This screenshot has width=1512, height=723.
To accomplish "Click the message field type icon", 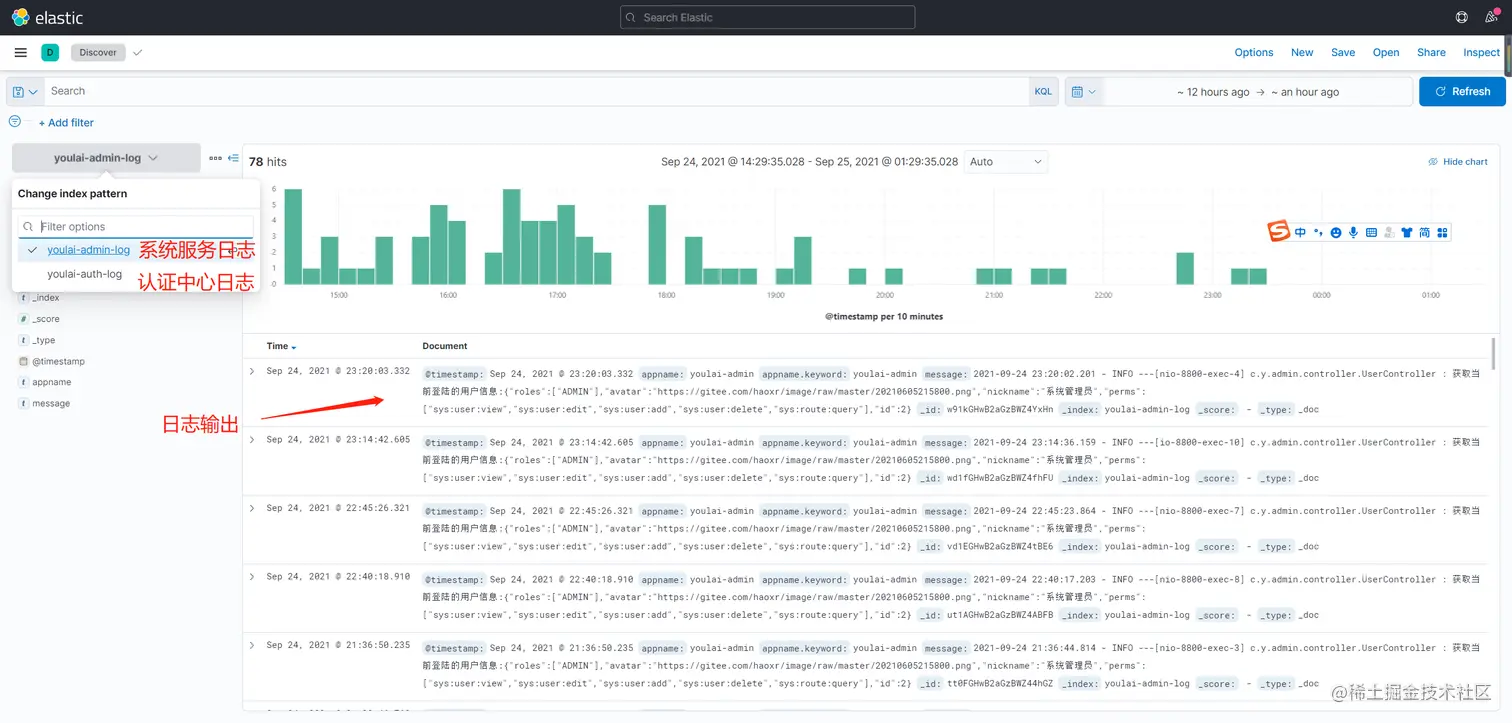I will [23, 403].
